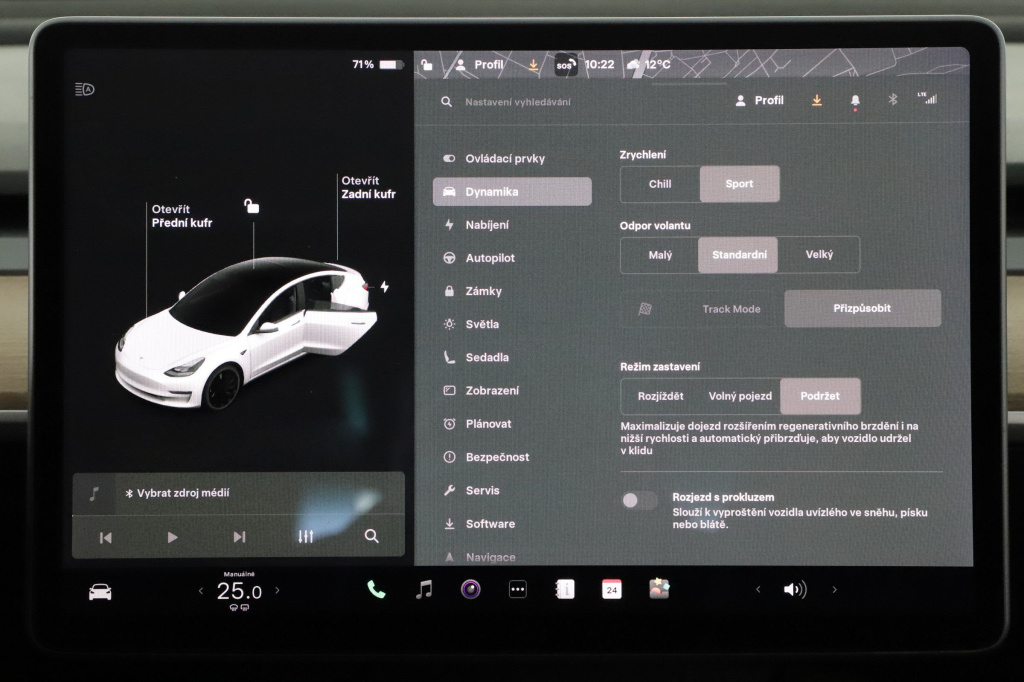The height and width of the screenshot is (682, 1024).
Task: Open Profil in the top status bar
Action: click(479, 65)
